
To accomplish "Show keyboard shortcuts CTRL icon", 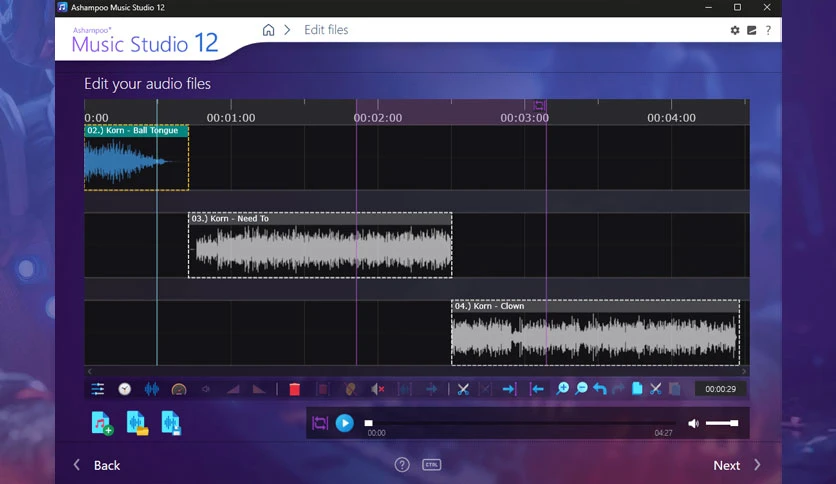I will click(x=431, y=465).
